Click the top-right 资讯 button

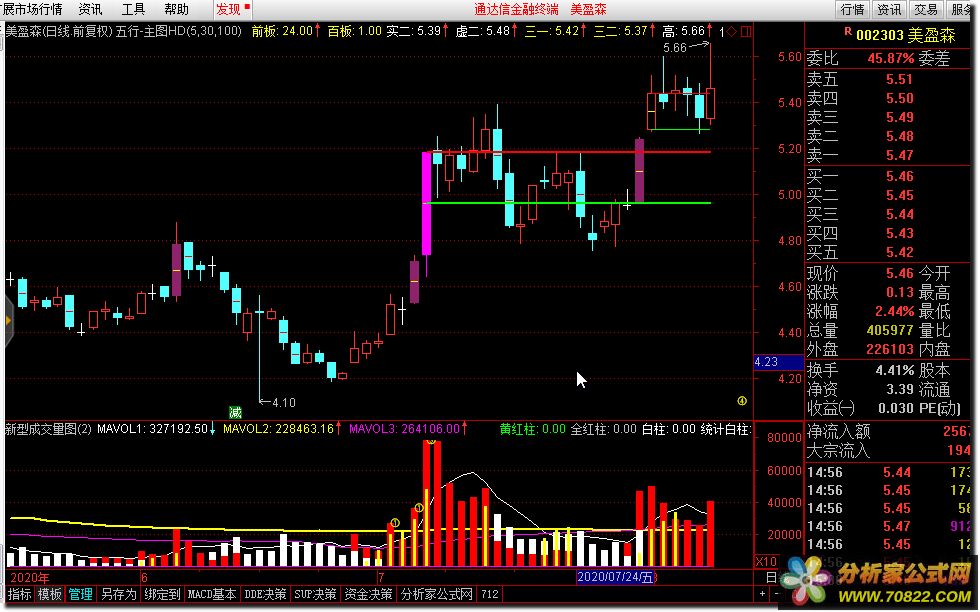[889, 9]
